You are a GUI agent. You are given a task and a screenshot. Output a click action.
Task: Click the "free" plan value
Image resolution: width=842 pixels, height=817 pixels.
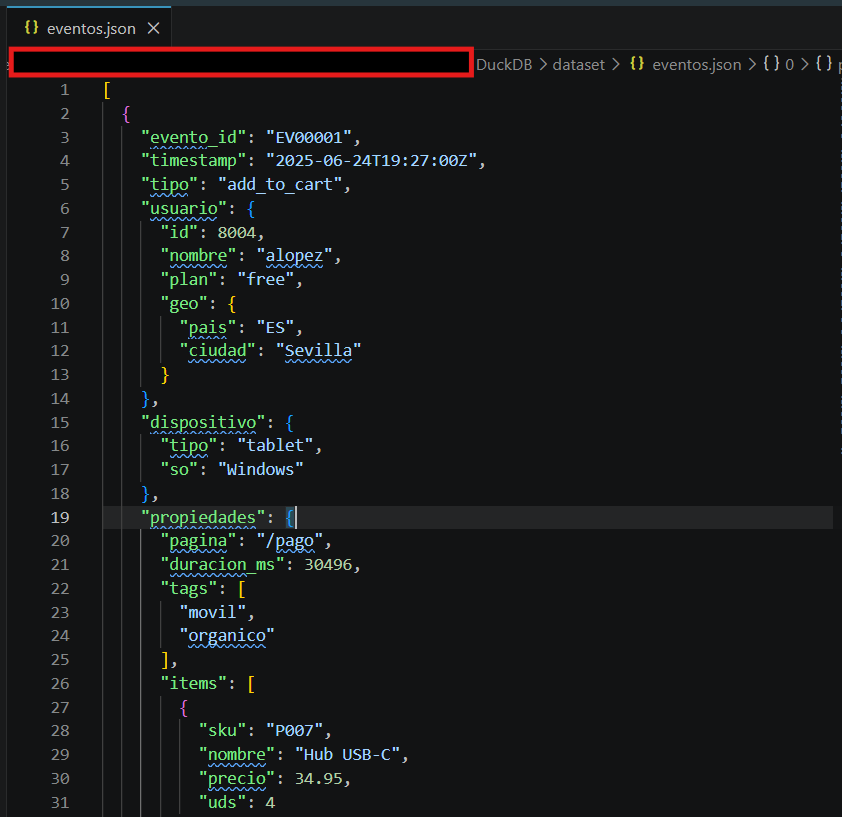(266, 280)
